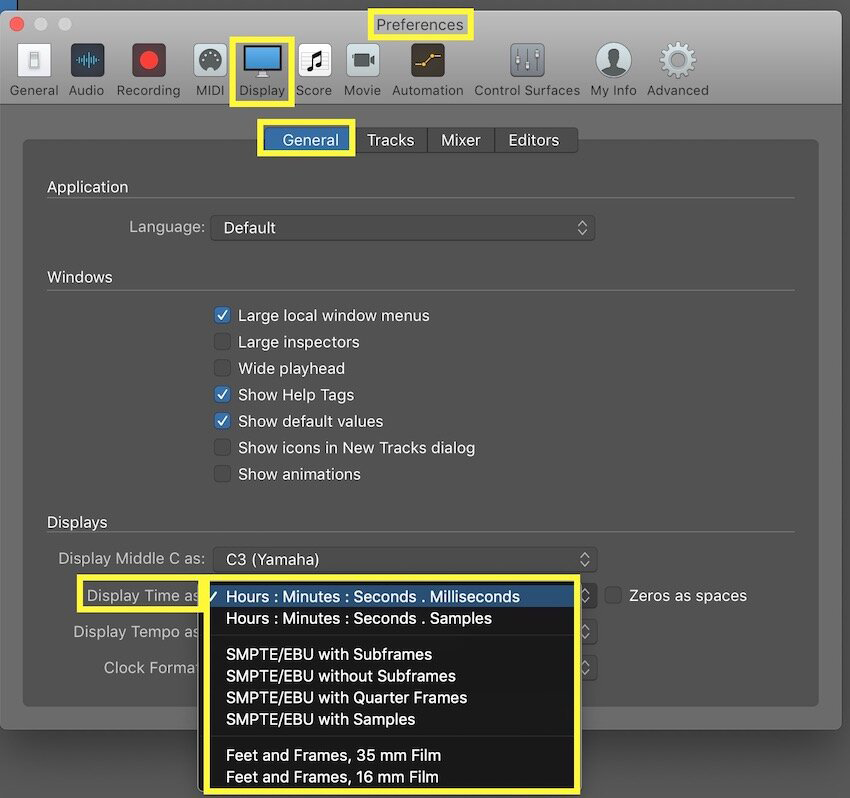Open General preferences pane in toolbar
Viewport: 850px width, 798px height.
pyautogui.click(x=34, y=70)
